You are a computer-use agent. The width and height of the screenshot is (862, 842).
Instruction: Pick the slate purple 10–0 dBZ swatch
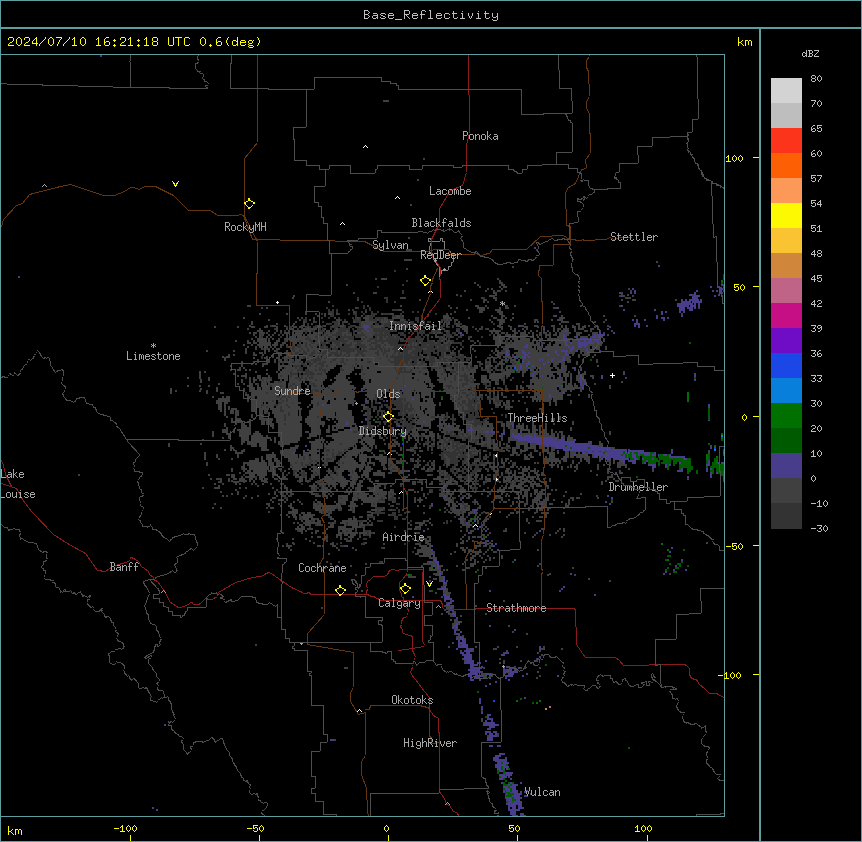tap(786, 466)
